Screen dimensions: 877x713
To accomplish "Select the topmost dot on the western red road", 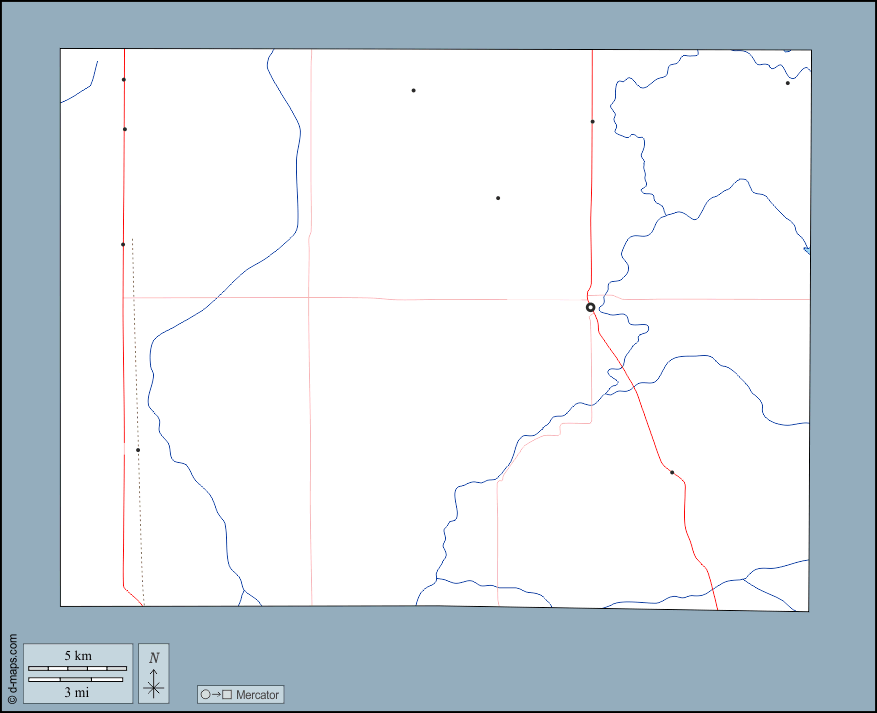I will tap(123, 80).
